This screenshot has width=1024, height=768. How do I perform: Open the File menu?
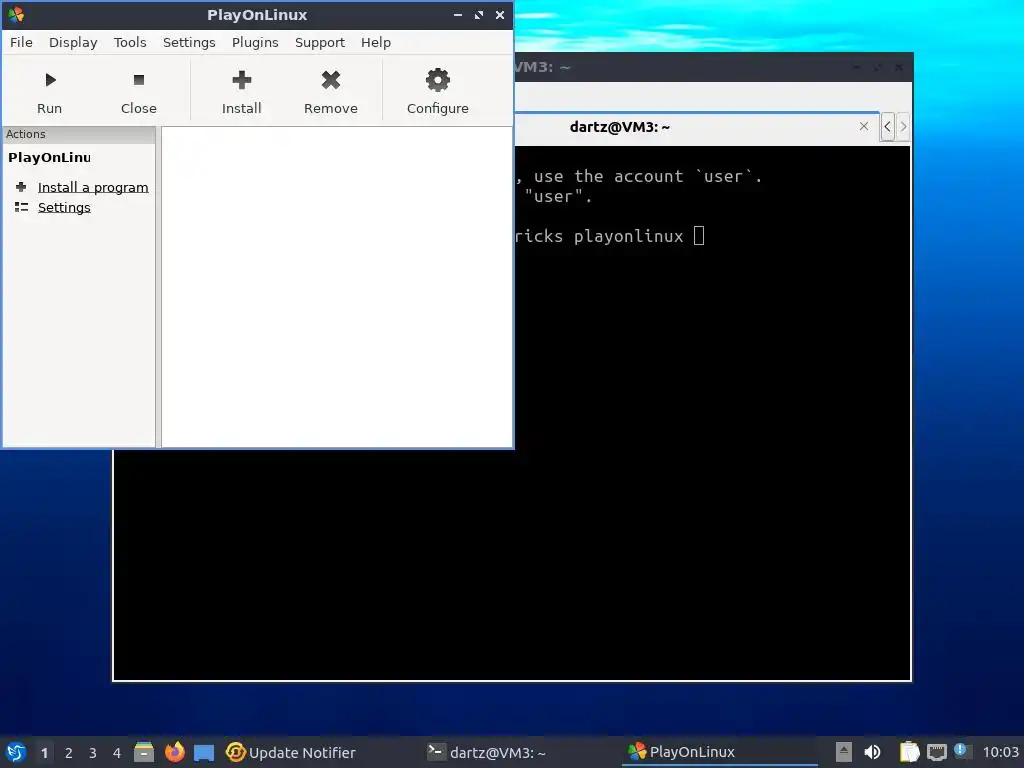pyautogui.click(x=21, y=42)
